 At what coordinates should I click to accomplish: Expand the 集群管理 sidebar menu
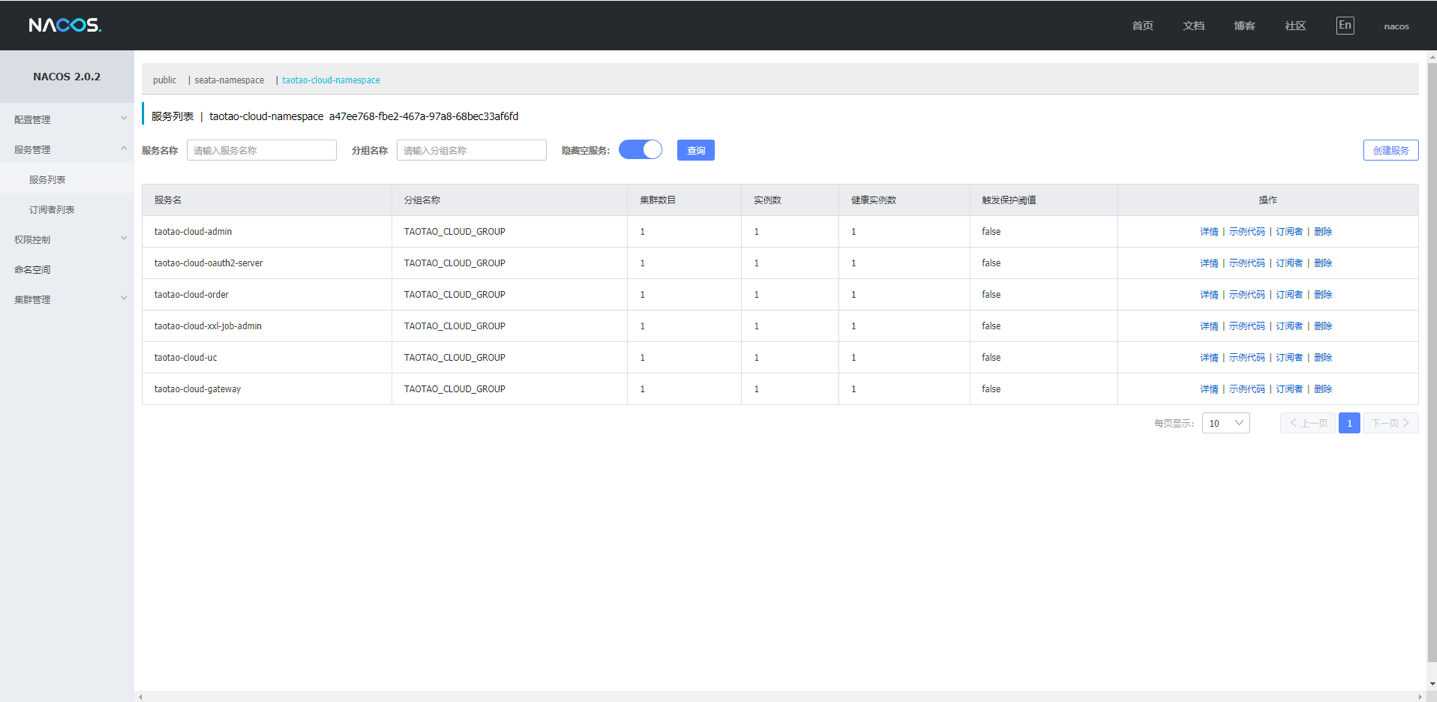67,299
